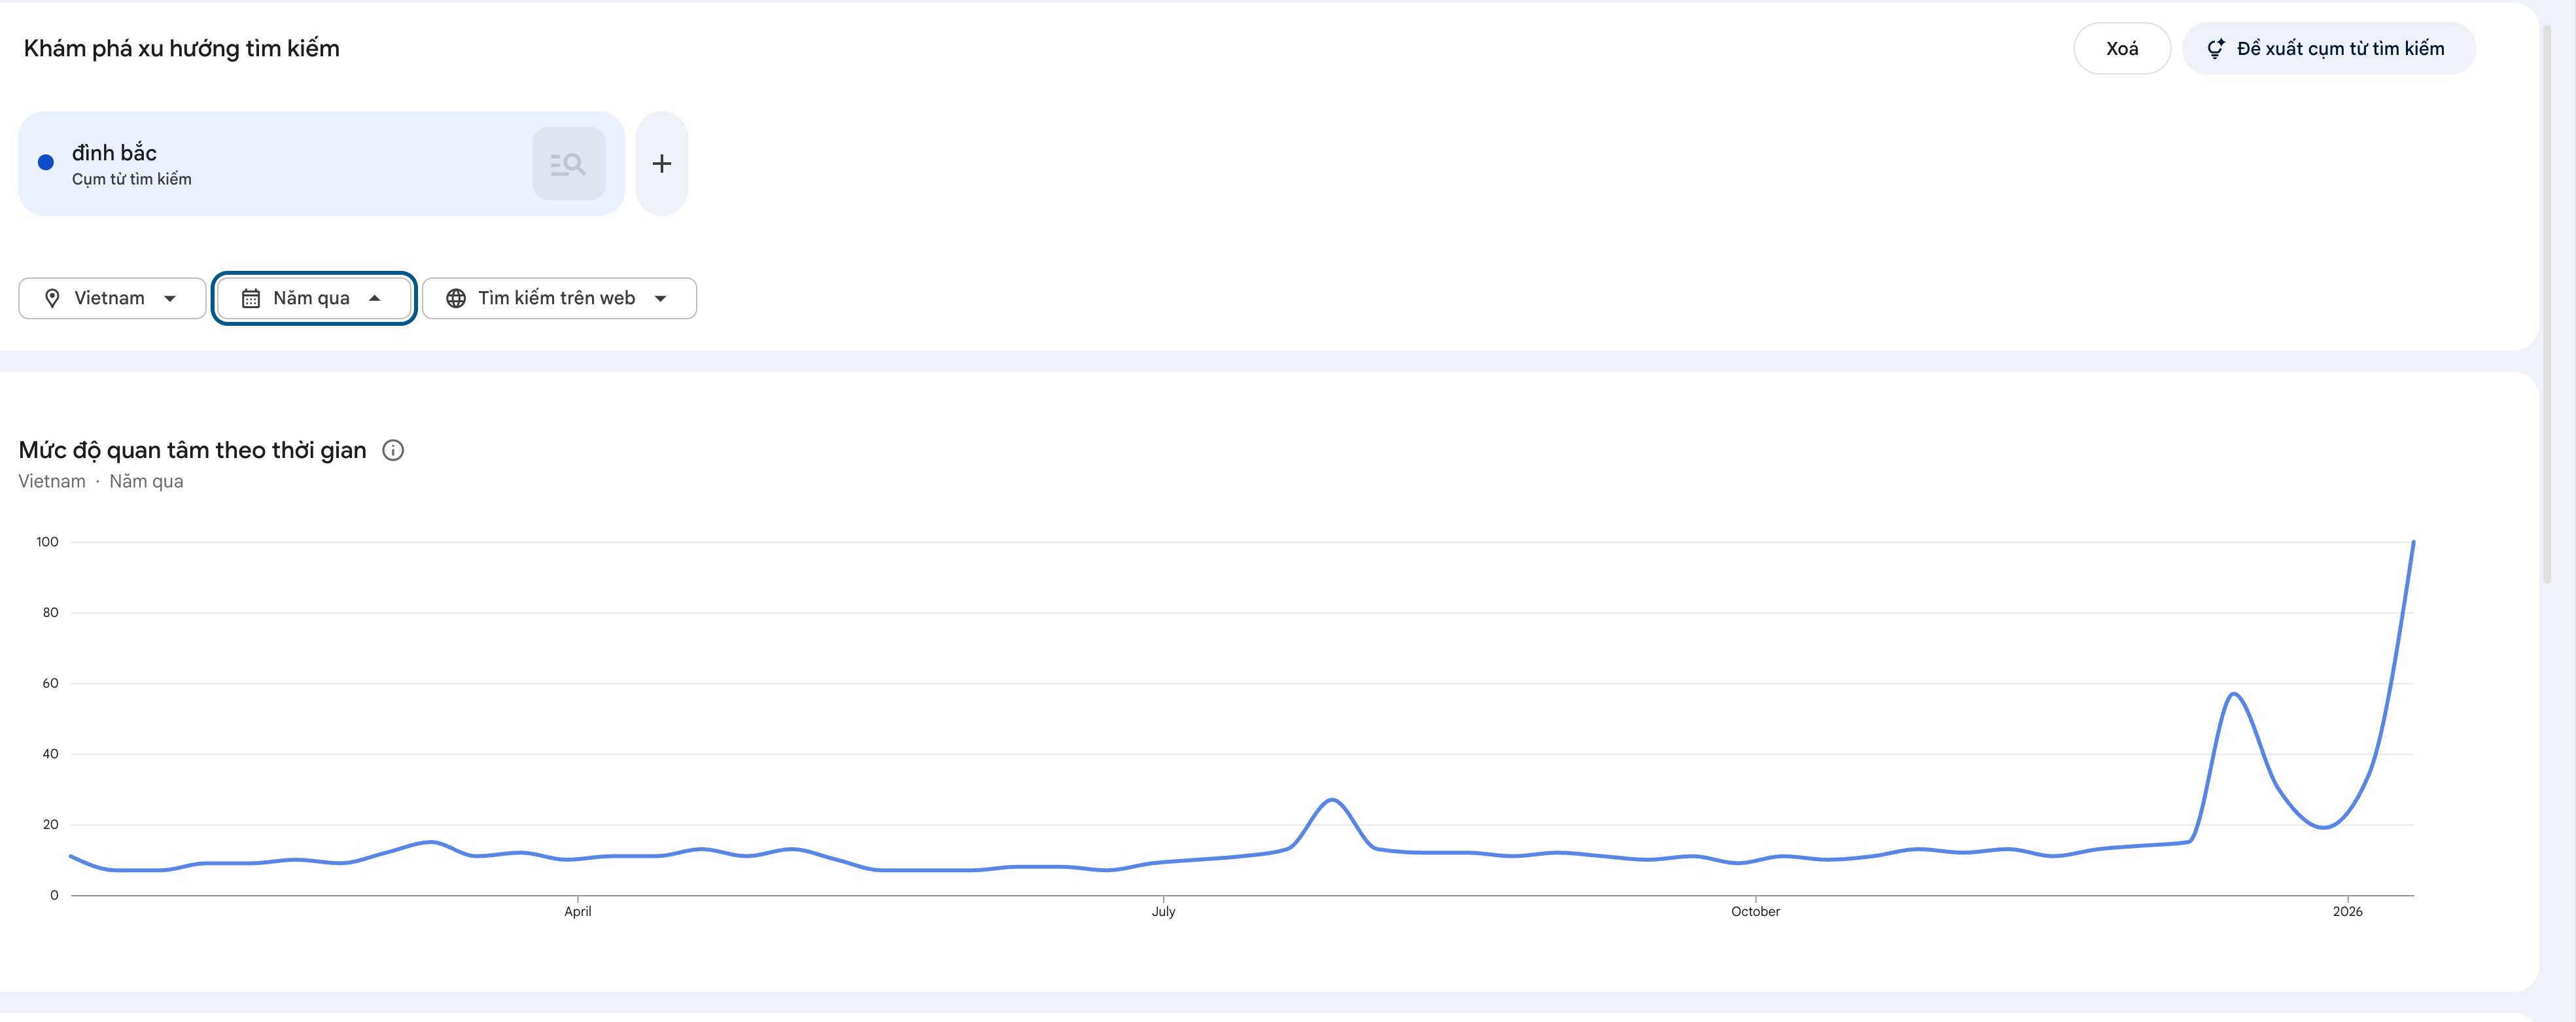Screen dimensions: 2576x1022
Task: Click the vertical scrollbar on the right edge
Action: point(2558,300)
